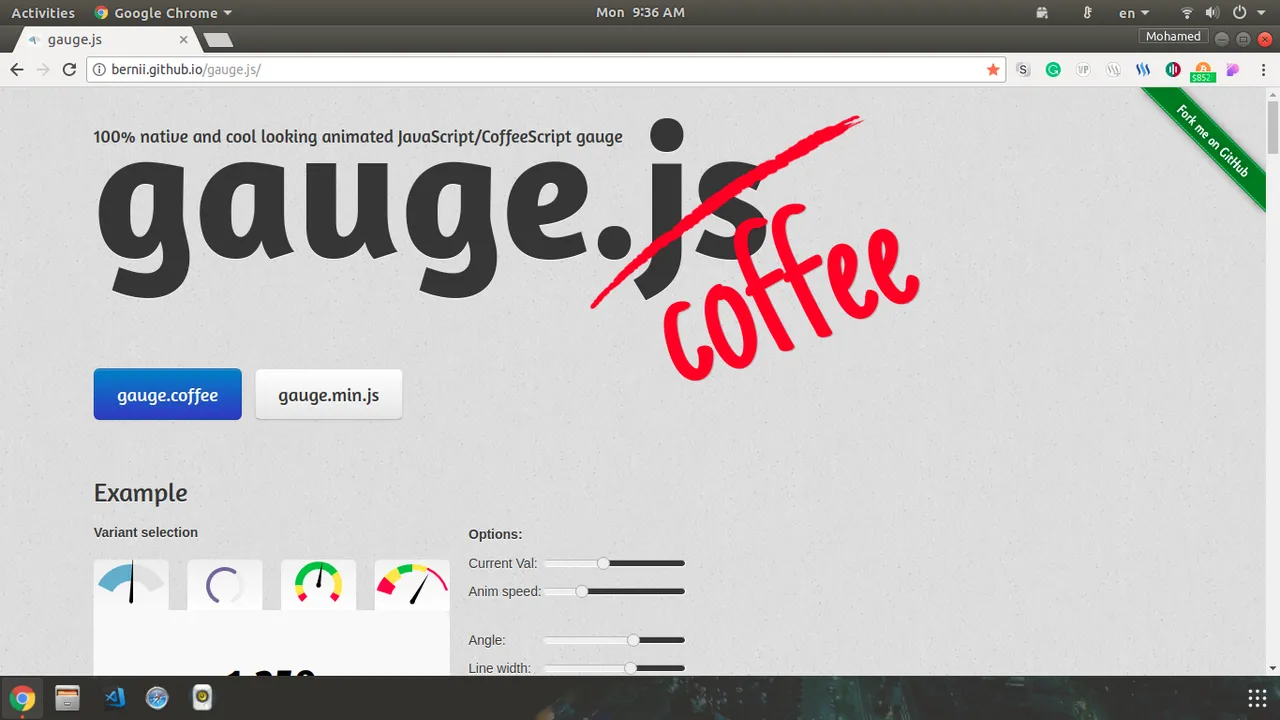Screen dimensions: 1280x720
Task: Open the file manager from the dock
Action: 67,698
